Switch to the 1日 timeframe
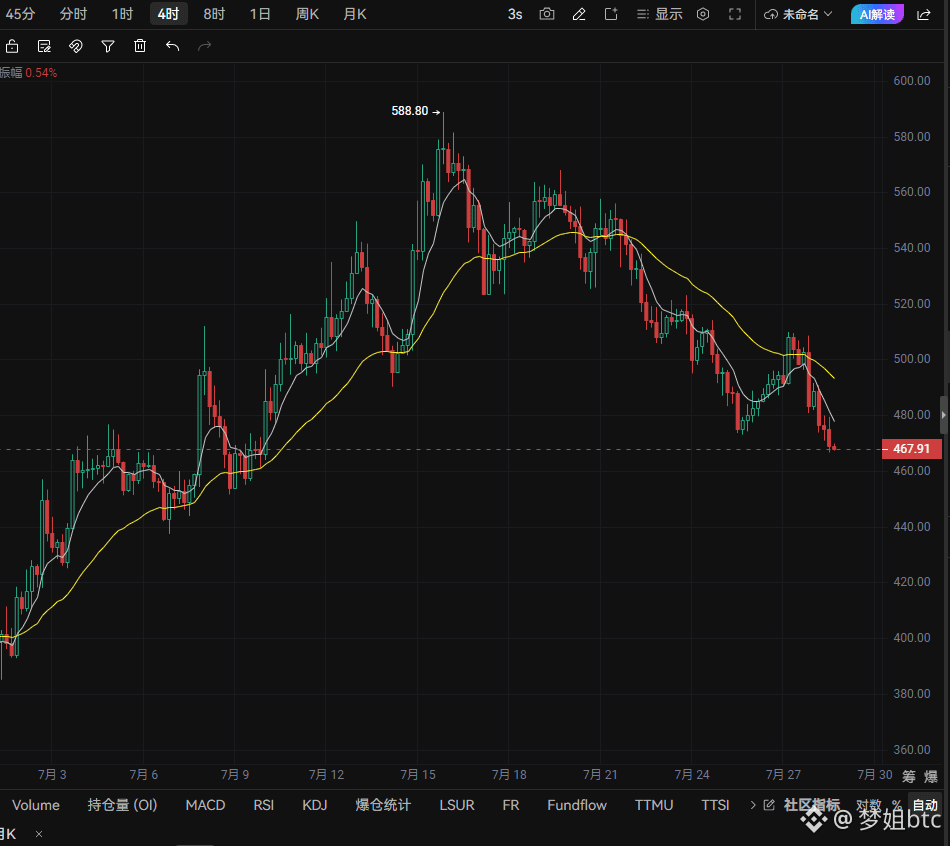 point(260,14)
